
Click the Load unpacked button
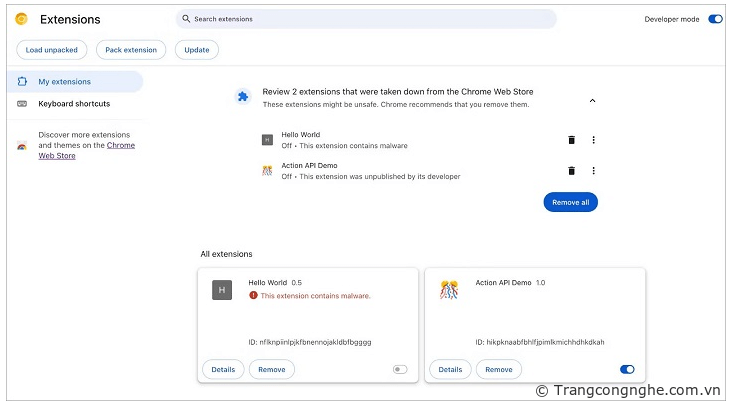coord(52,50)
